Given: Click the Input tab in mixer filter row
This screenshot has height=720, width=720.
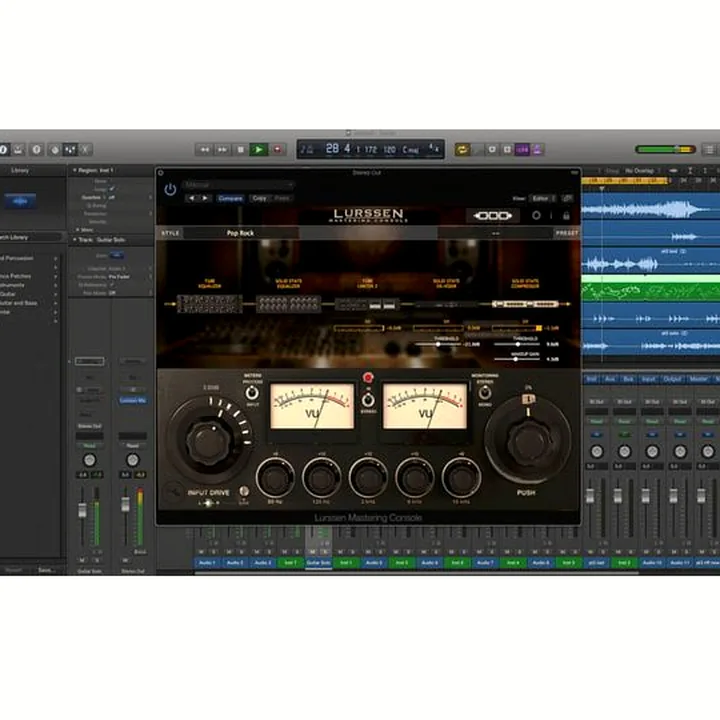Looking at the screenshot, I should coord(648,379).
